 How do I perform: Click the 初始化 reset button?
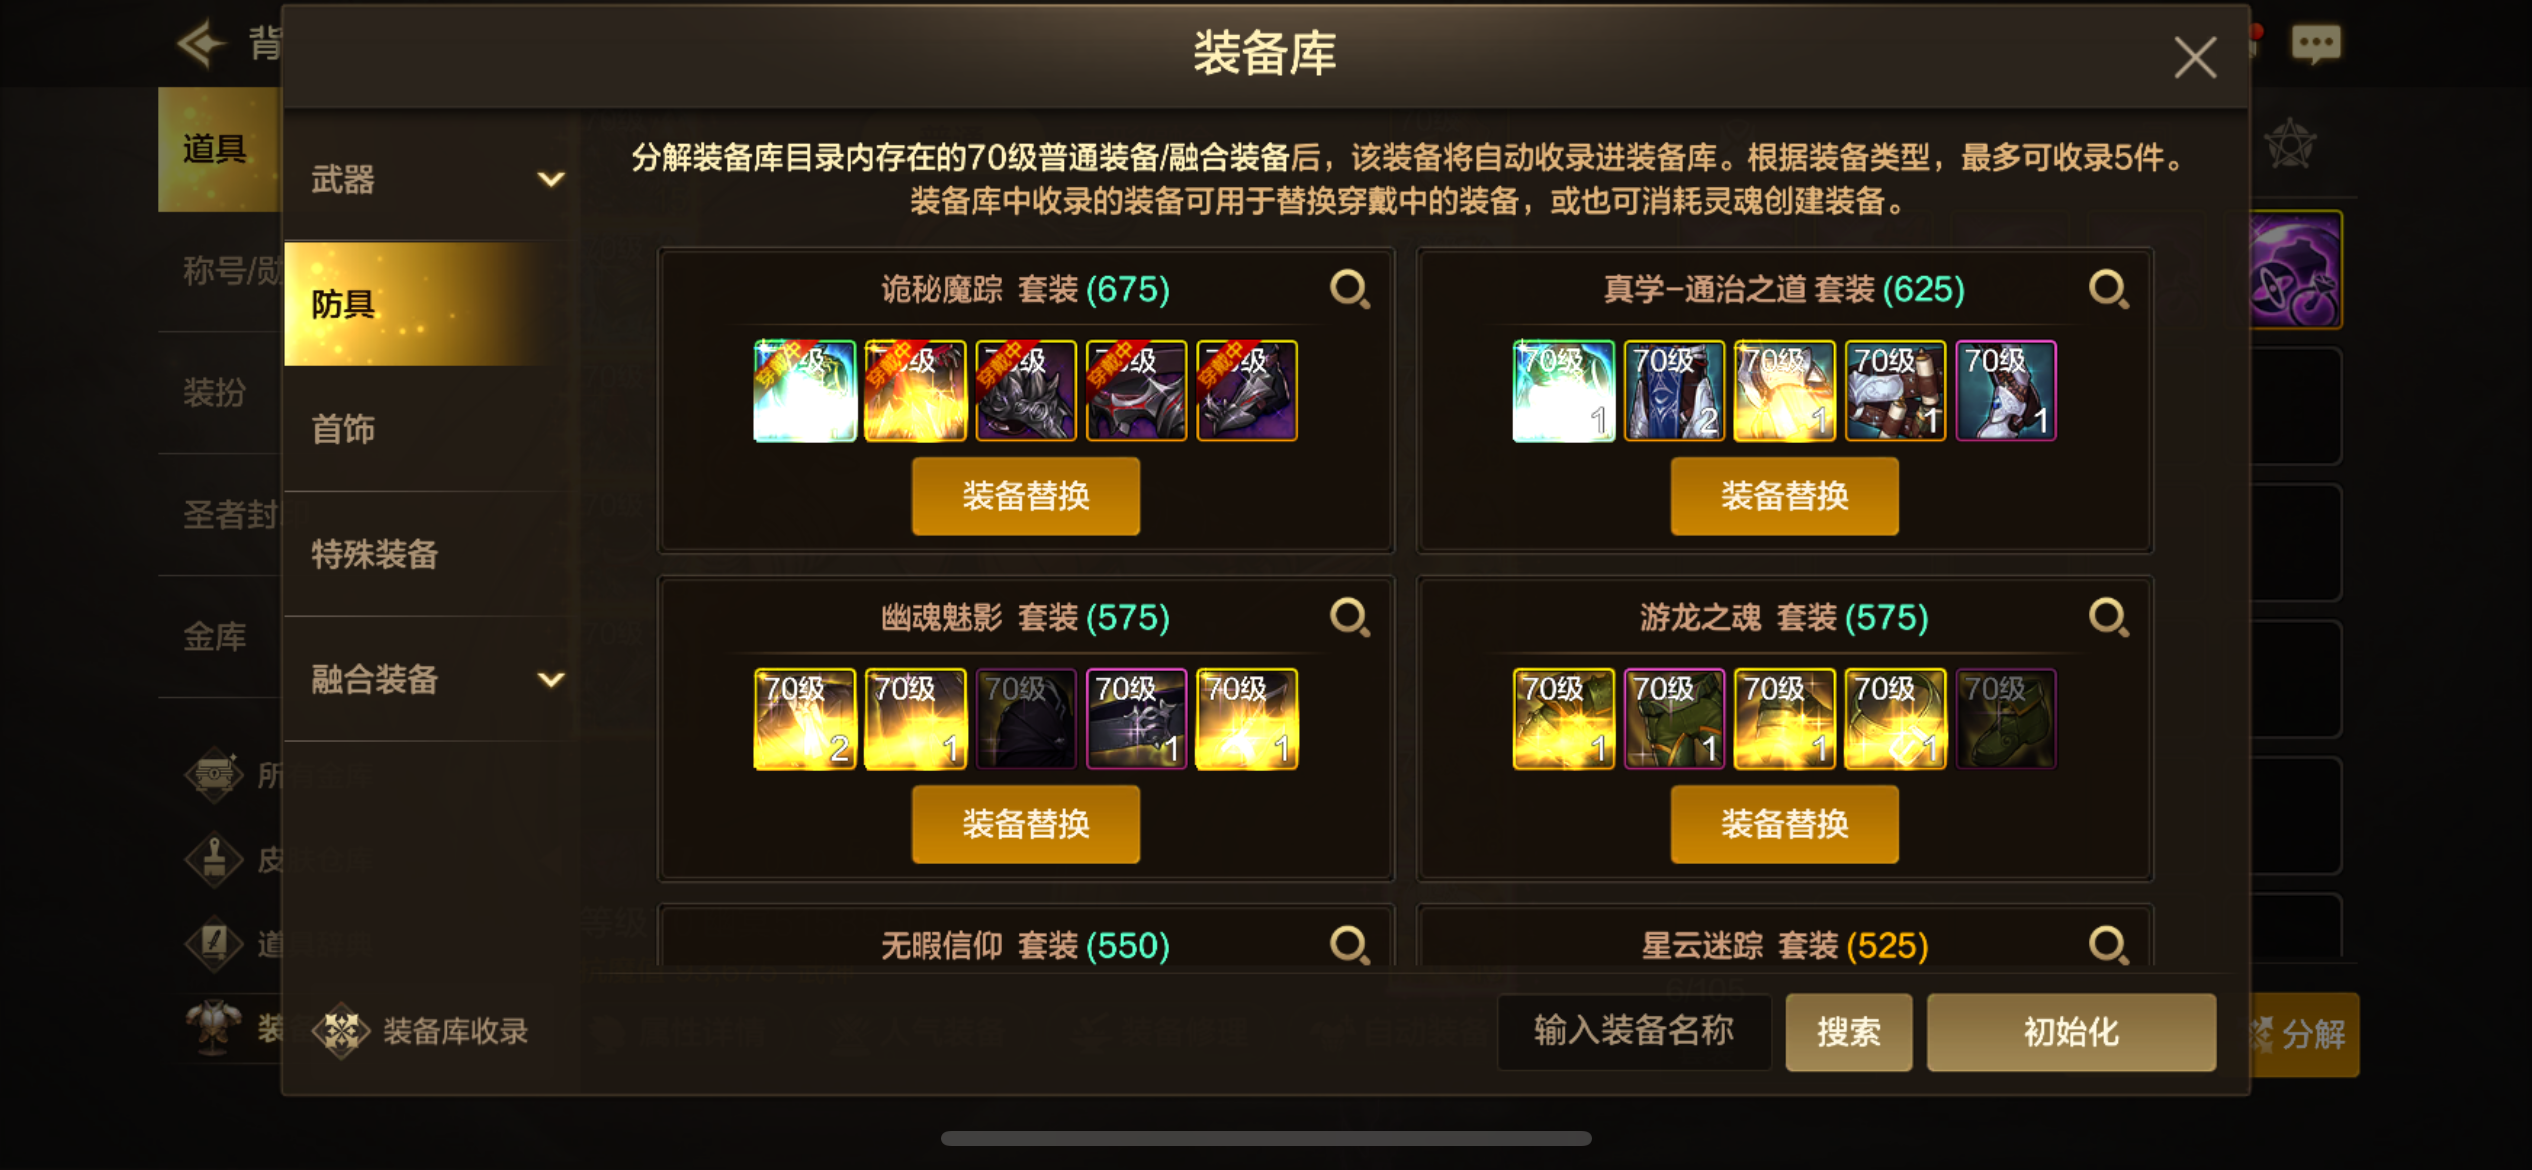(x=2071, y=1032)
